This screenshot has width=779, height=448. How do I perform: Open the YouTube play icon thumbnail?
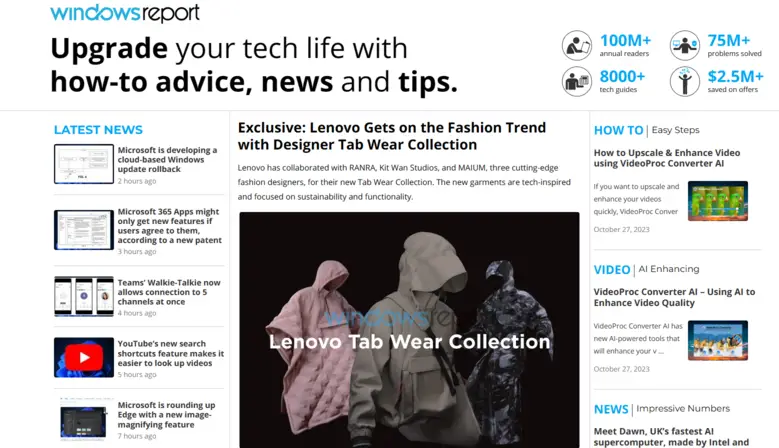click(84, 358)
